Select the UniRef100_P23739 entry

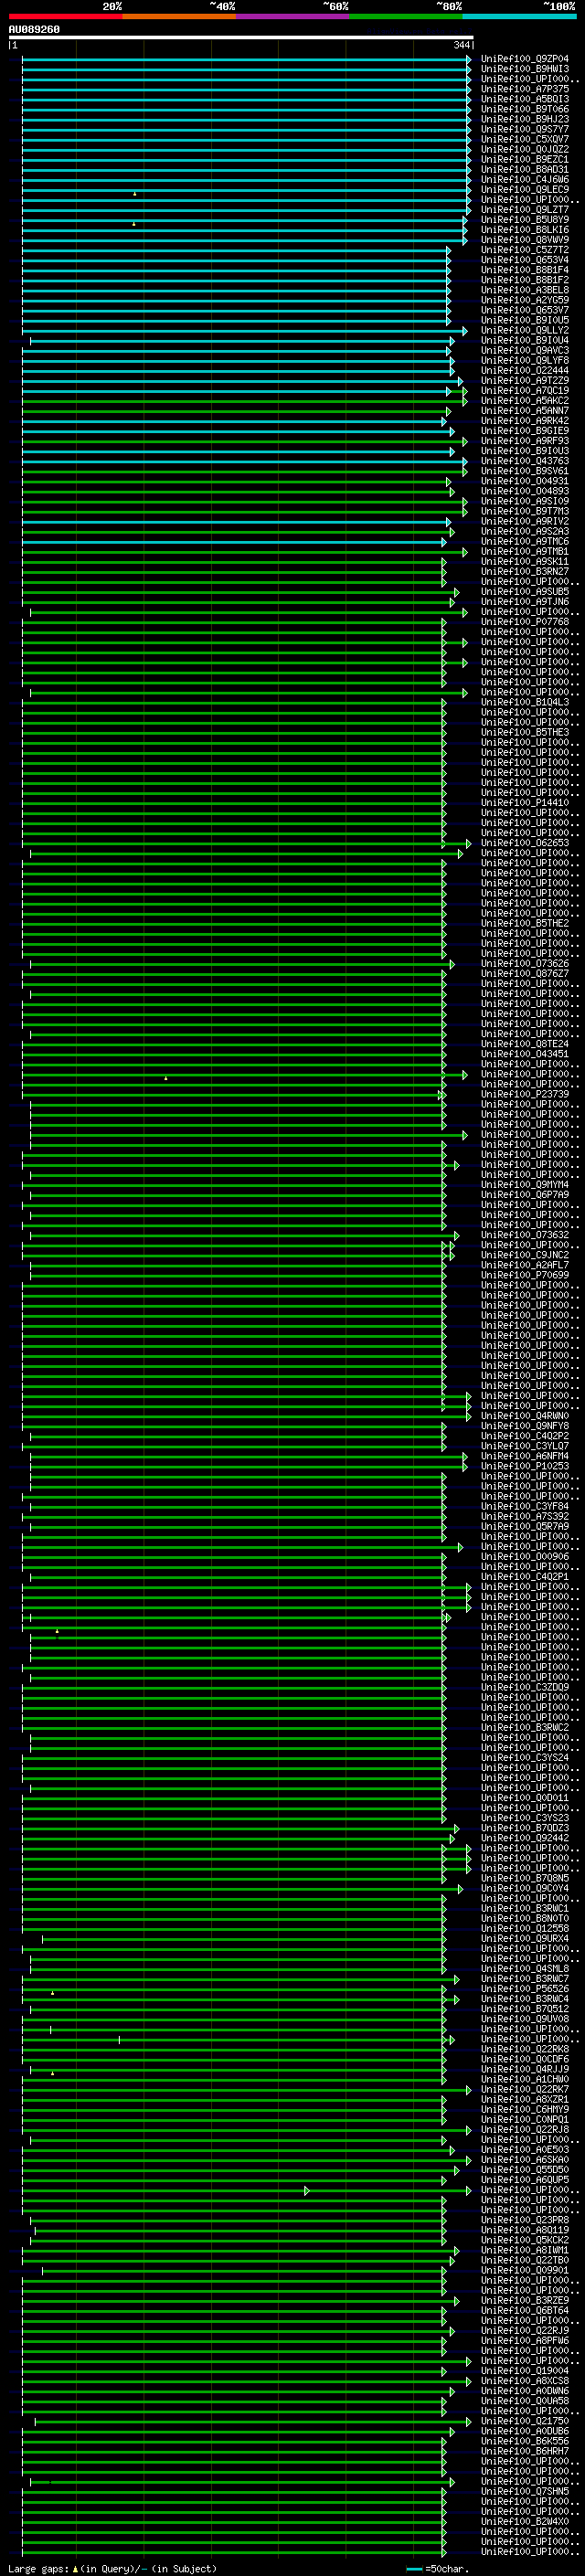pos(525,1094)
